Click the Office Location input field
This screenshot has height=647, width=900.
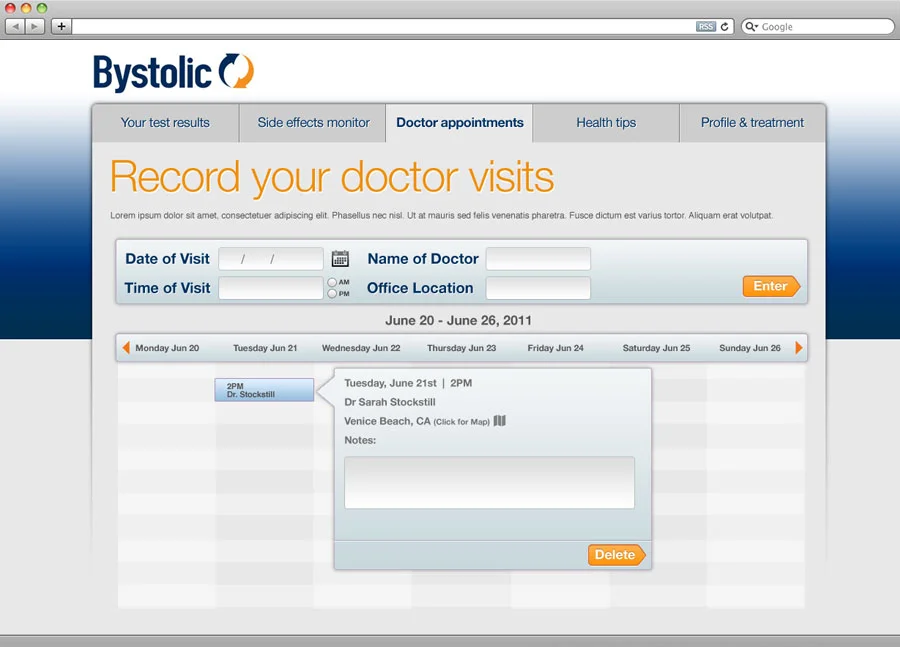(538, 288)
